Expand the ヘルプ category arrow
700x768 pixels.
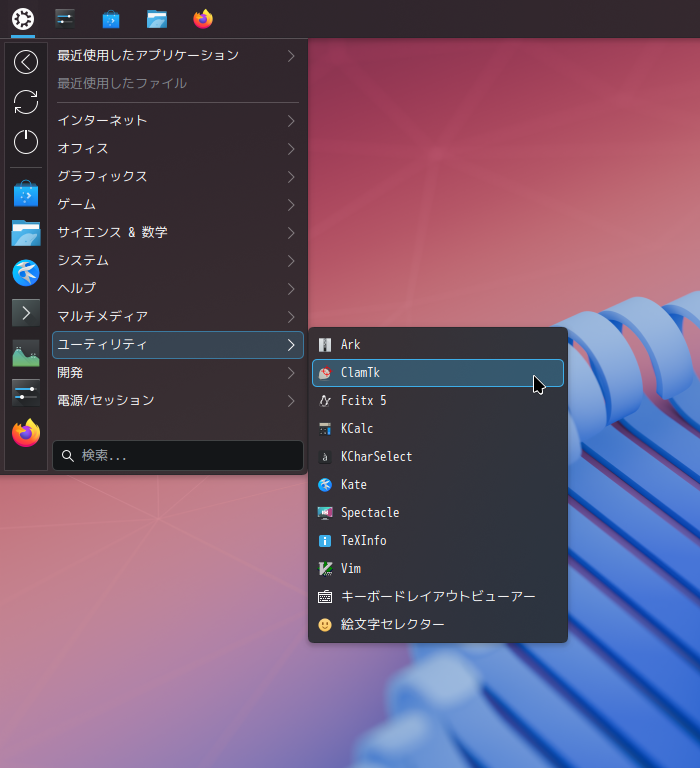point(291,288)
